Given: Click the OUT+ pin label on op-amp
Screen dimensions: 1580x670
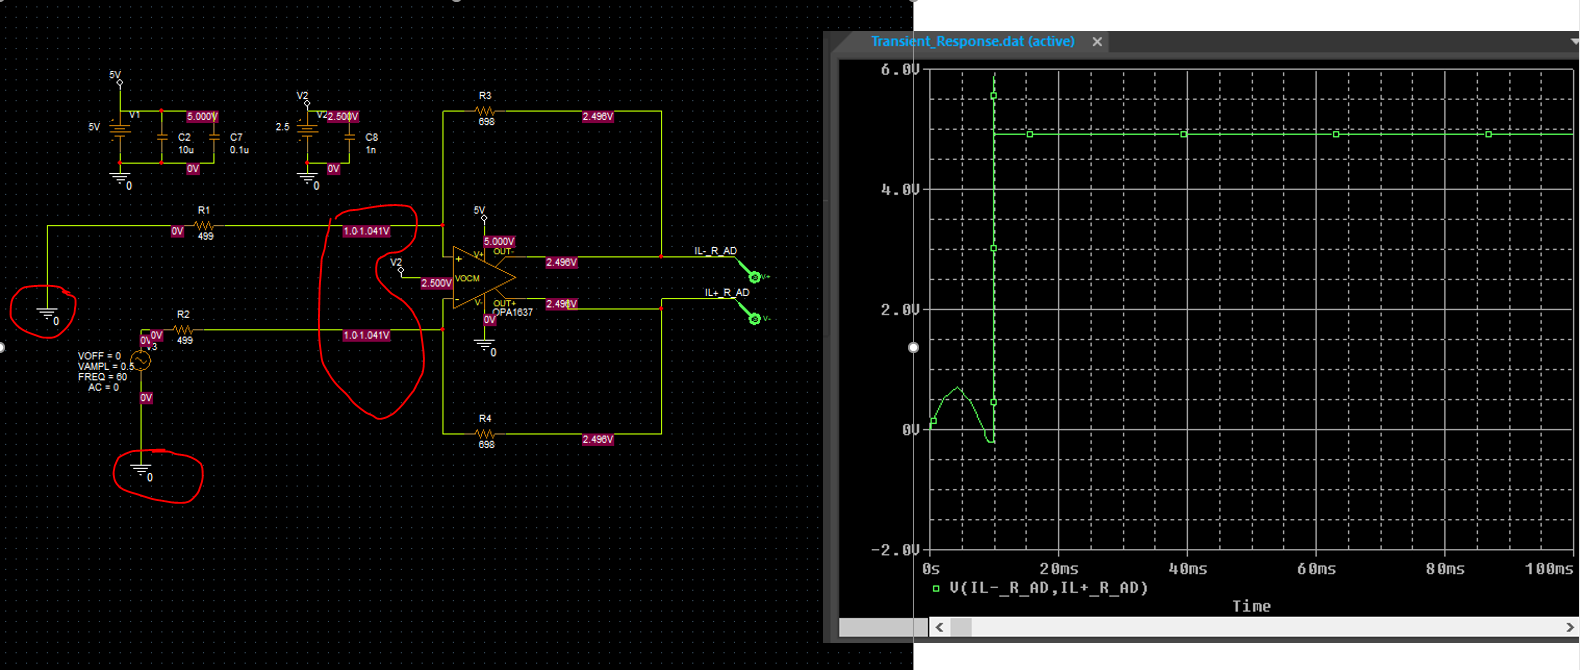Looking at the screenshot, I should [504, 303].
